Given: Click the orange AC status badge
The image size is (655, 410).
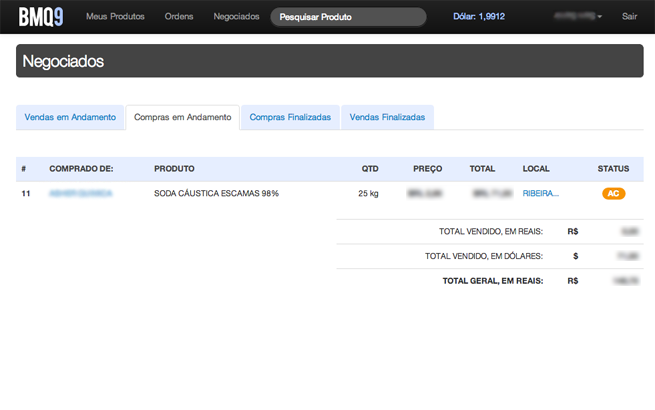Looking at the screenshot, I should click(x=613, y=194).
